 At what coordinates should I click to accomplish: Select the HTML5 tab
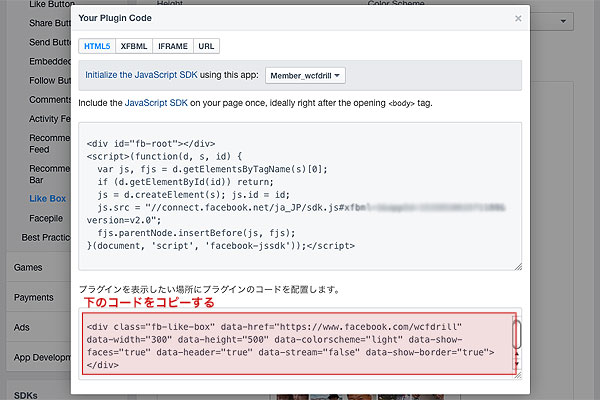97,46
